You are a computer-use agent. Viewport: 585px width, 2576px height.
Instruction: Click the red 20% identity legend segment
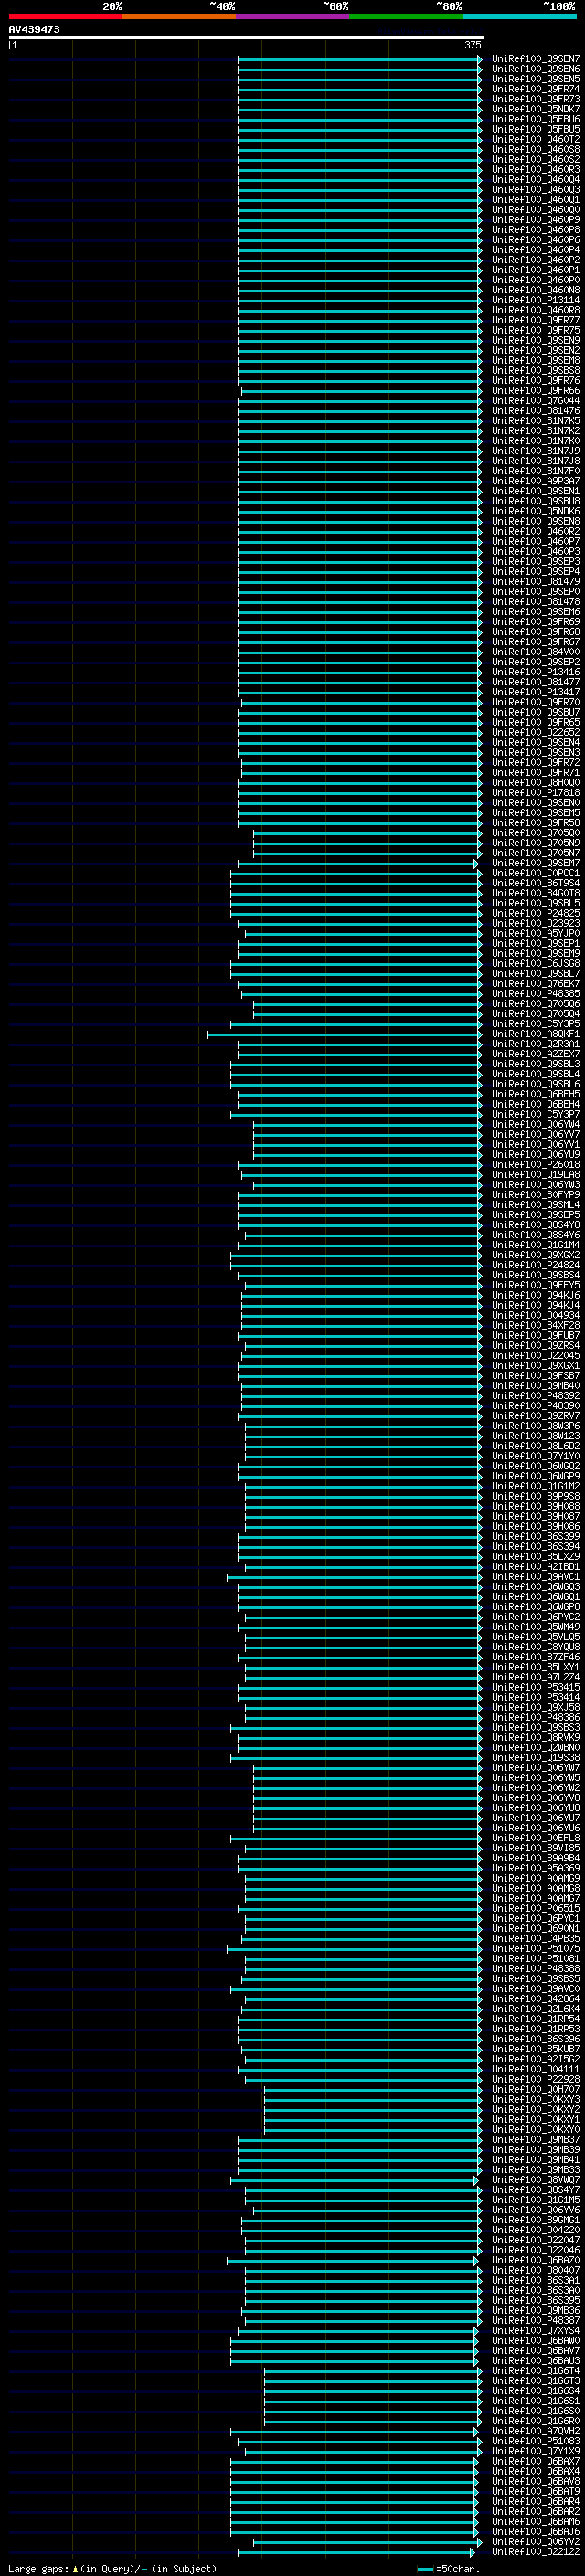click(x=65, y=16)
